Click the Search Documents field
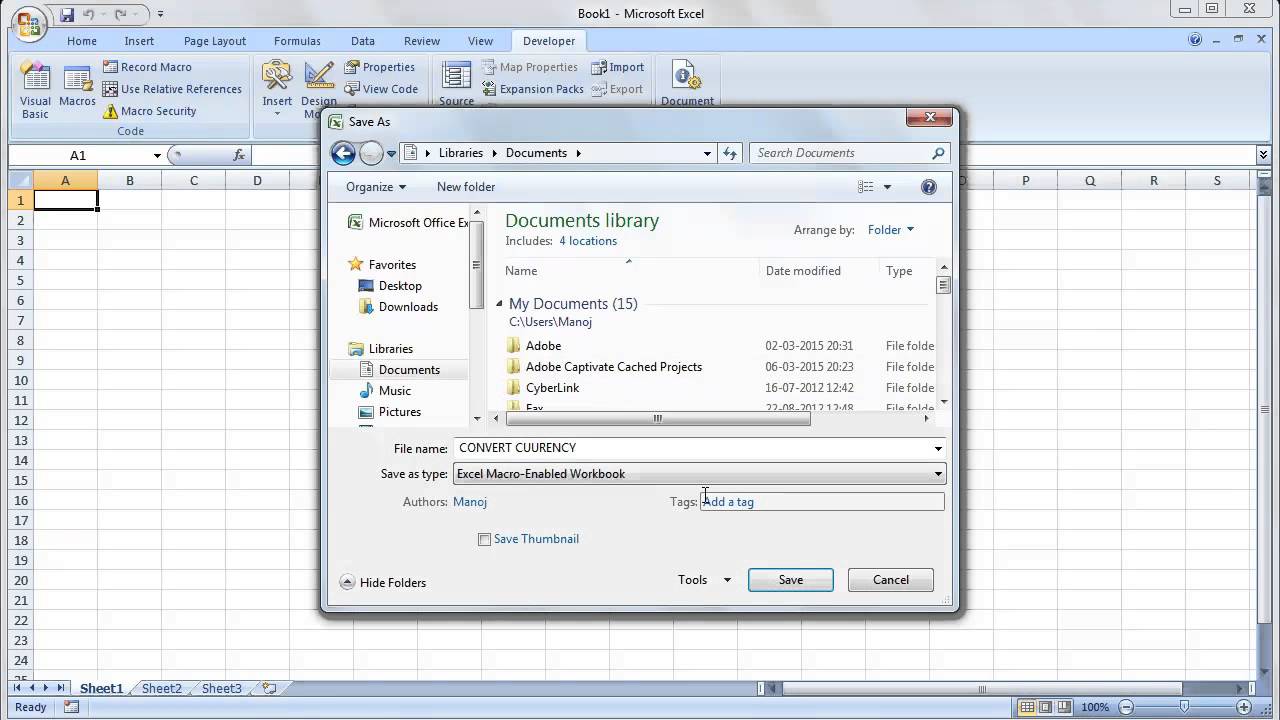1280x720 pixels. (x=848, y=153)
